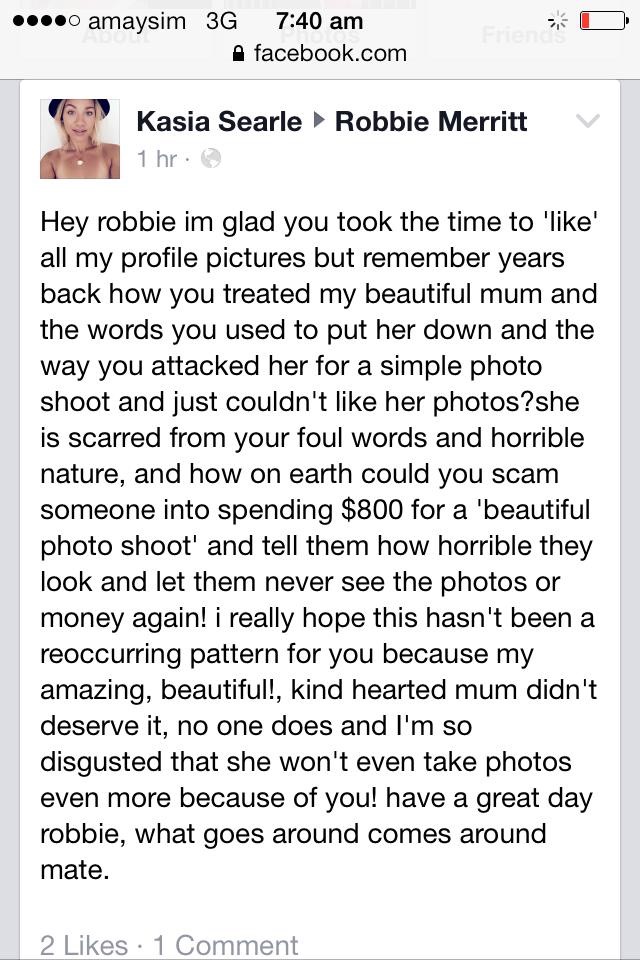
Task: Click the arrow between the two names
Action: [318, 122]
